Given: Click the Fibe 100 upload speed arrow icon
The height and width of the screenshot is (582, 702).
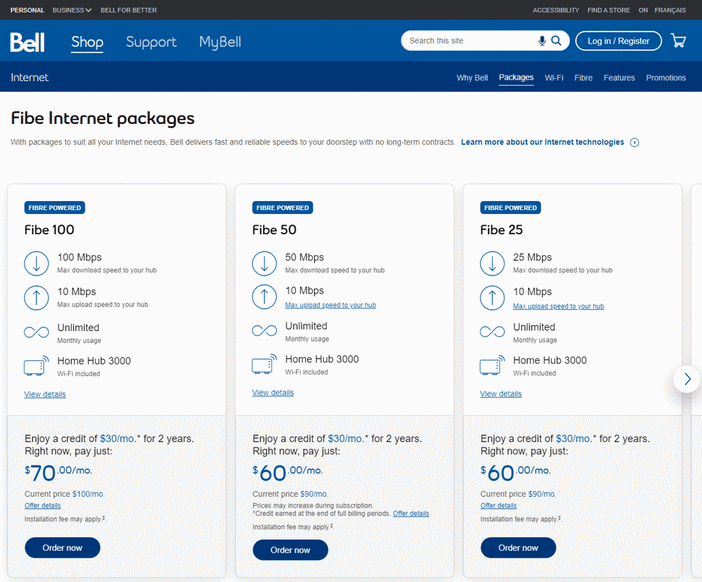Looking at the screenshot, I should (x=36, y=298).
